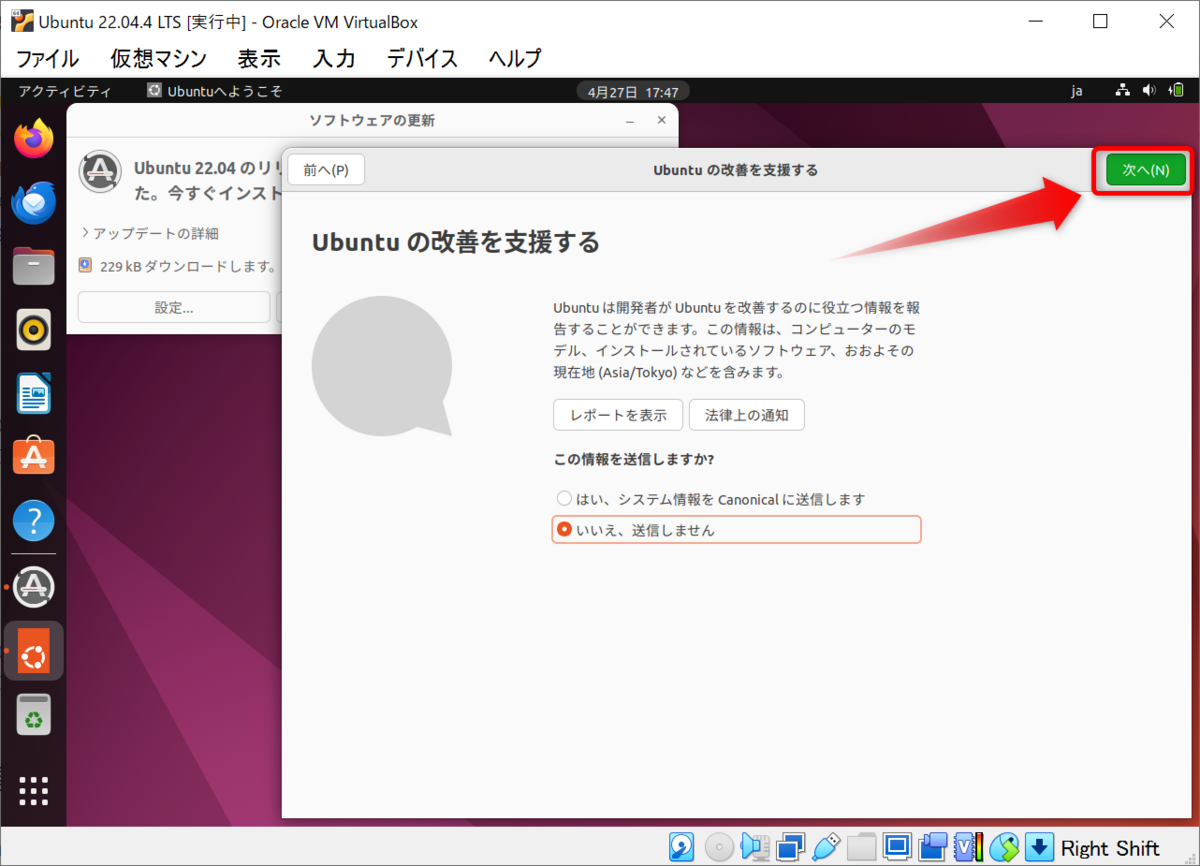Image resolution: width=1200 pixels, height=866 pixels.
Task: Click the network status icon in top bar
Action: pos(1123,91)
